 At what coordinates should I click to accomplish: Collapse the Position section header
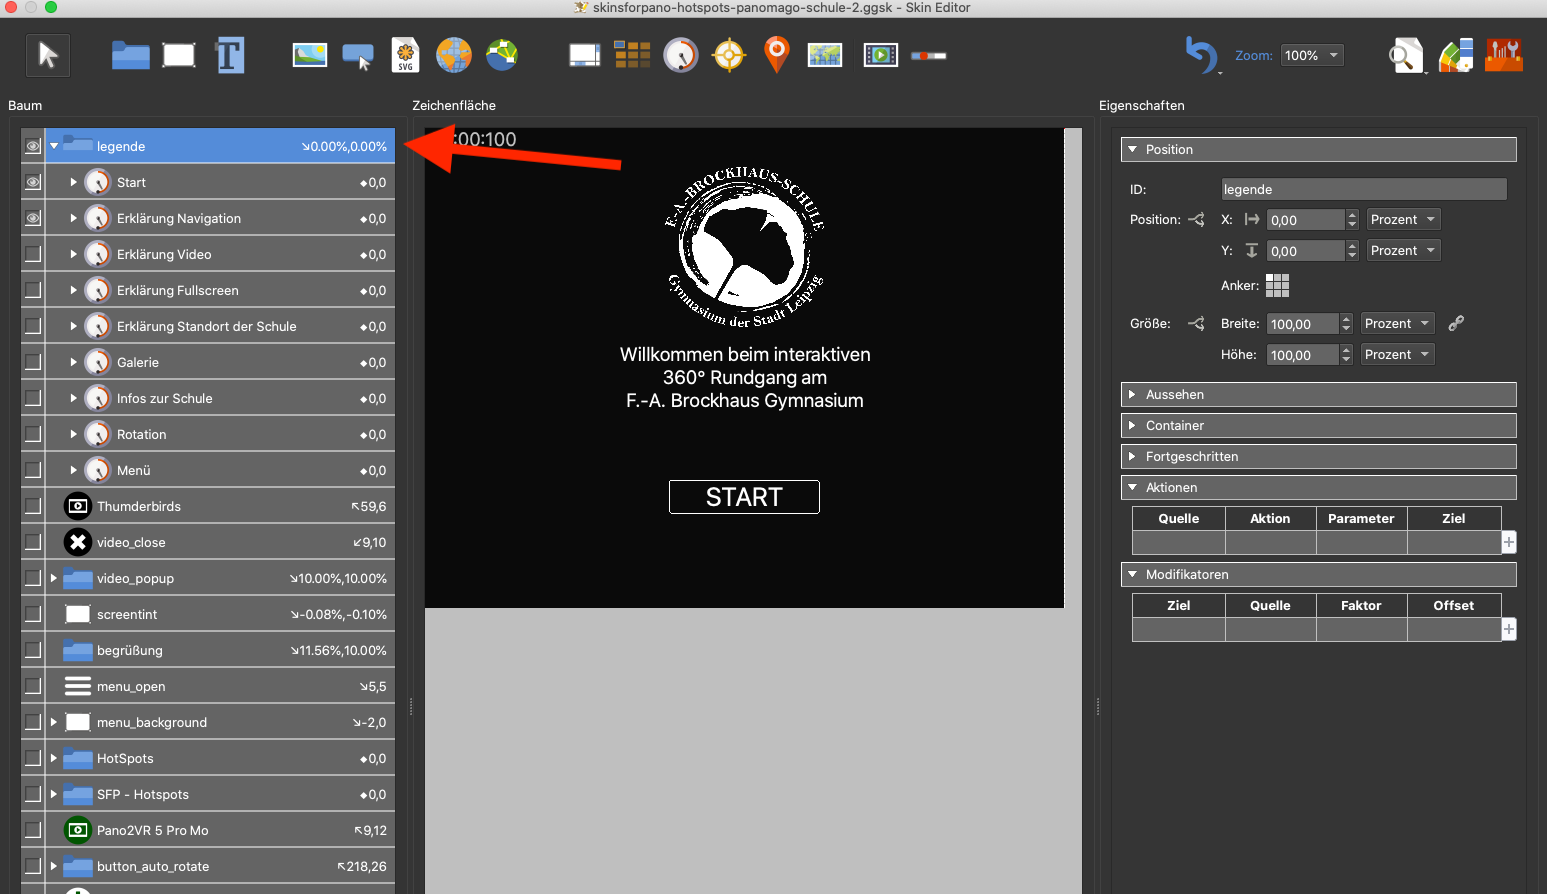(x=1319, y=149)
